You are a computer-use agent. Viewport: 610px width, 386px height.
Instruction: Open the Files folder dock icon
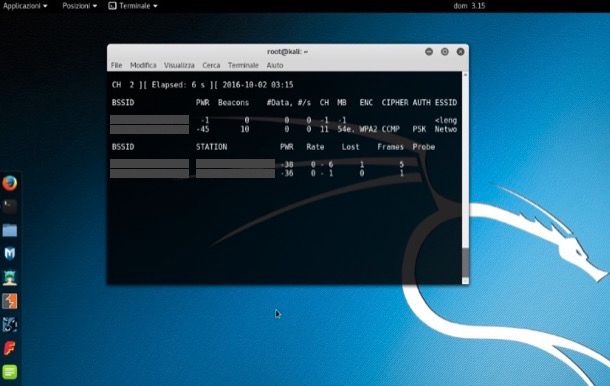pos(10,230)
